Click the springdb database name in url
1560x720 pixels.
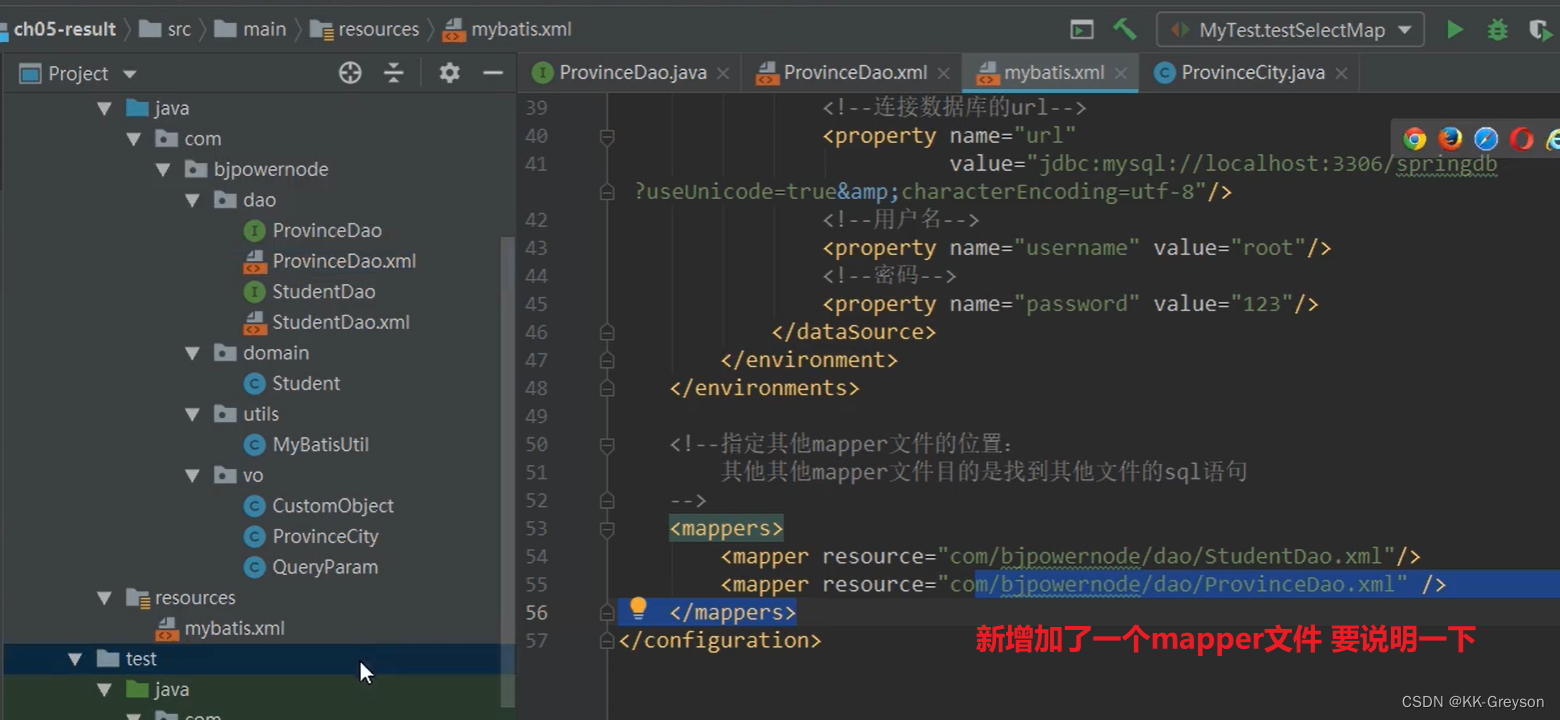click(x=1446, y=164)
